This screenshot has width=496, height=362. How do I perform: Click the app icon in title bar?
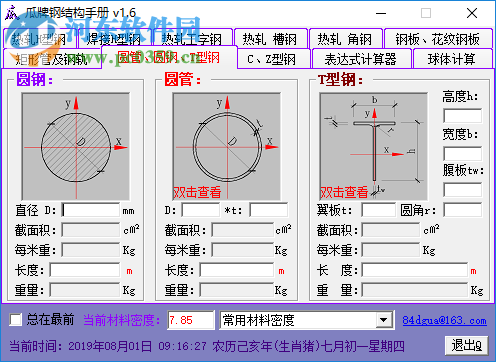(12, 13)
